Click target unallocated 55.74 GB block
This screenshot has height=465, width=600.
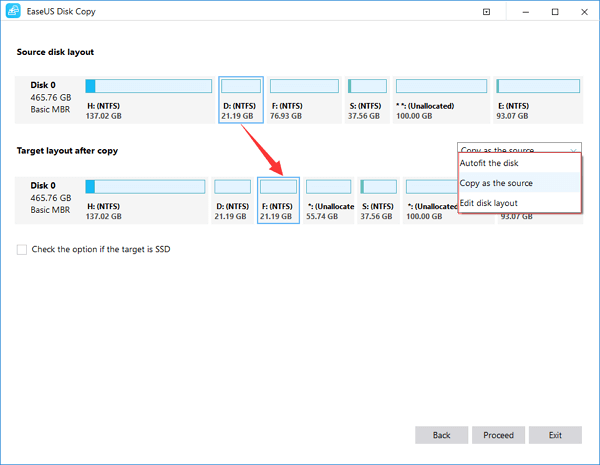329,197
